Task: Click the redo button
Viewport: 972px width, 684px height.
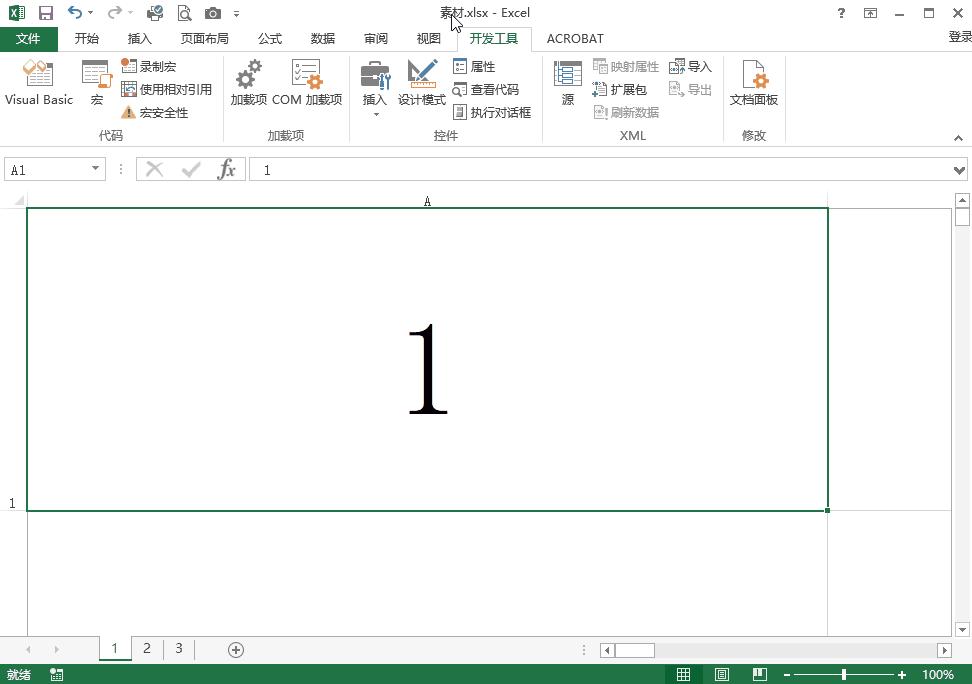Action: point(114,13)
